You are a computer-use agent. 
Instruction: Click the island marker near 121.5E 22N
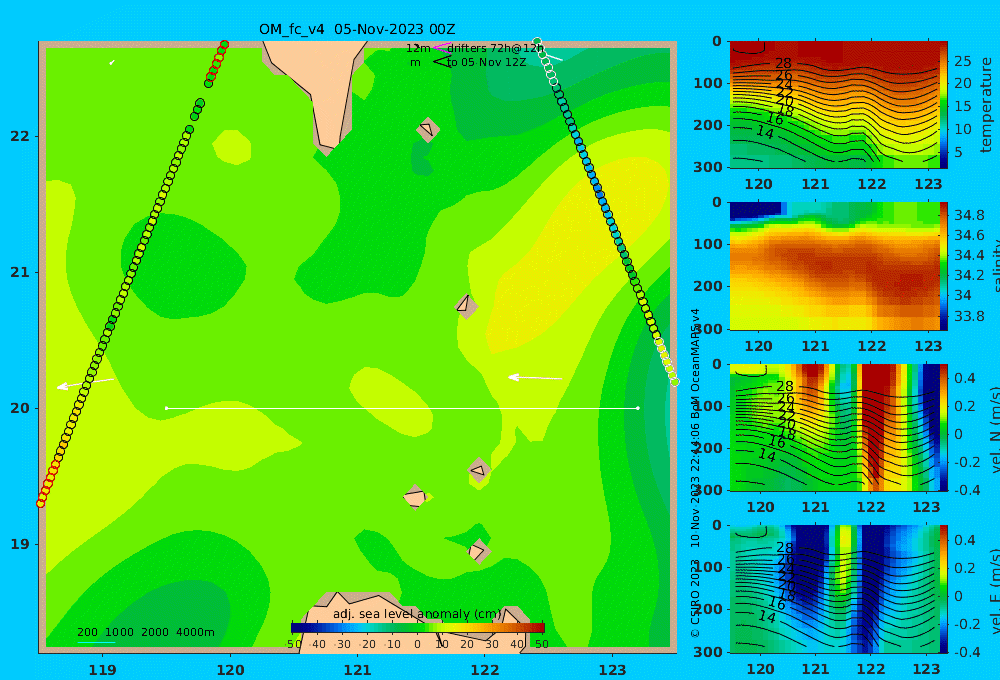coord(428,130)
